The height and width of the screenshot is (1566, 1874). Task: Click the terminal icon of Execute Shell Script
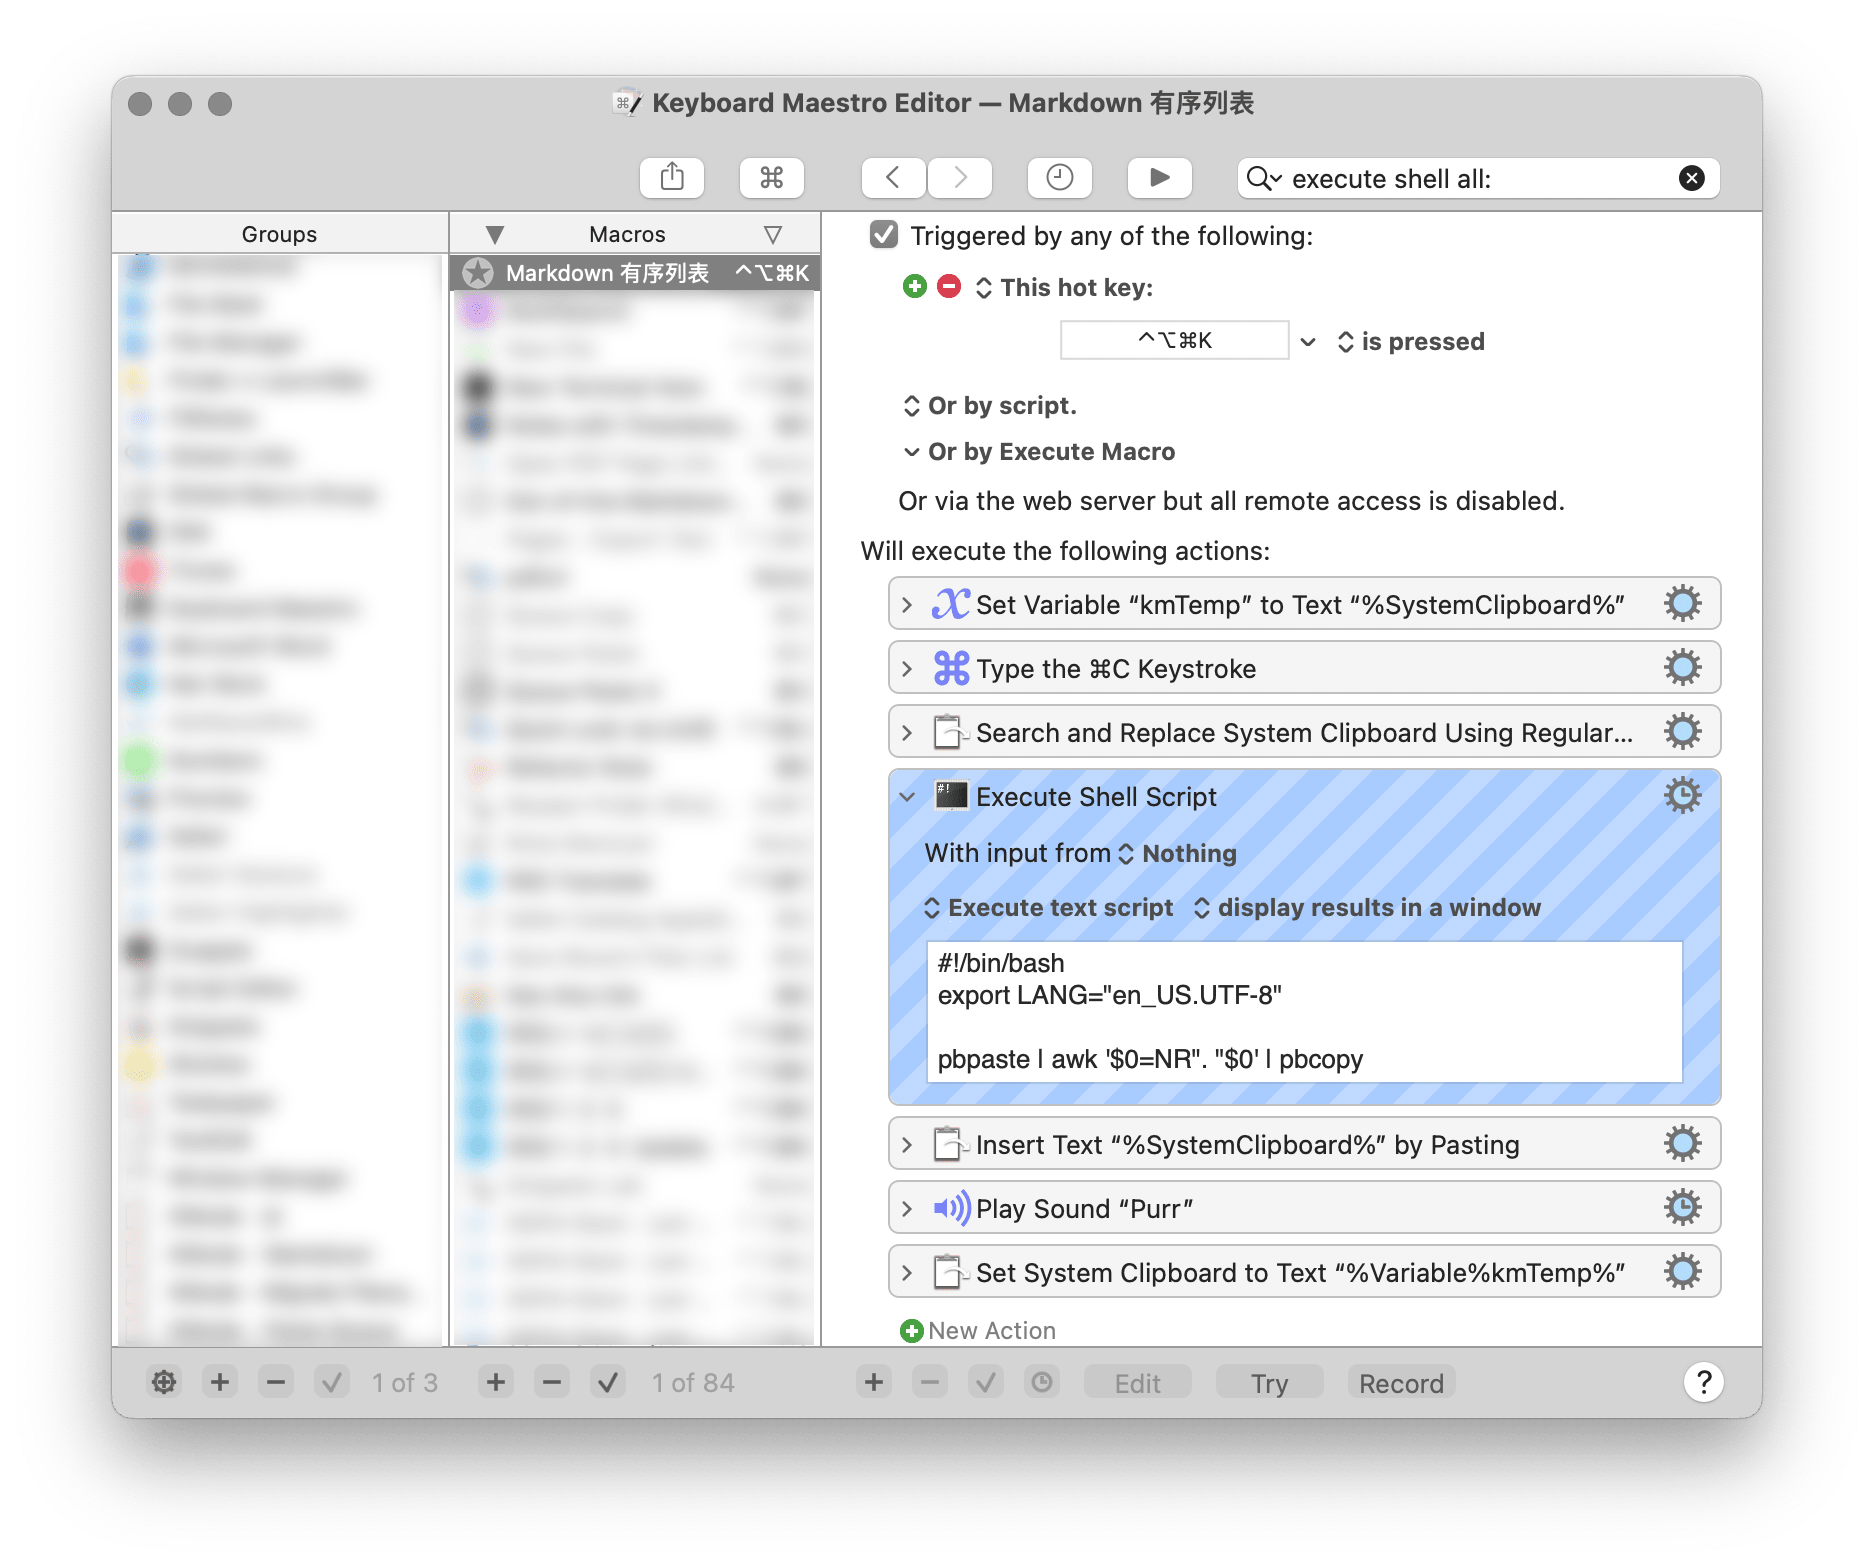[951, 796]
